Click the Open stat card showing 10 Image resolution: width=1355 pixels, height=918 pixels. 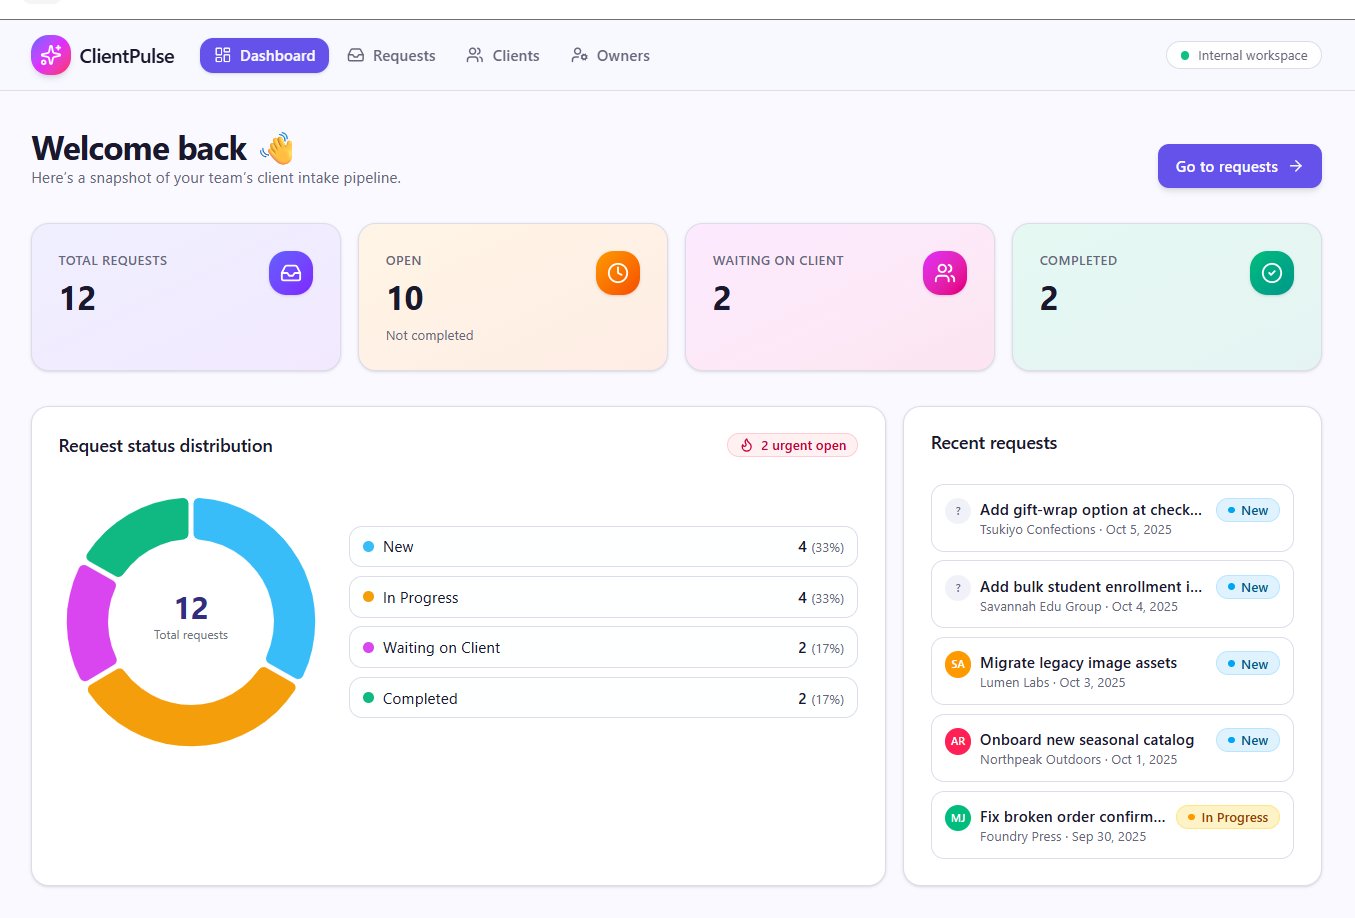[513, 297]
